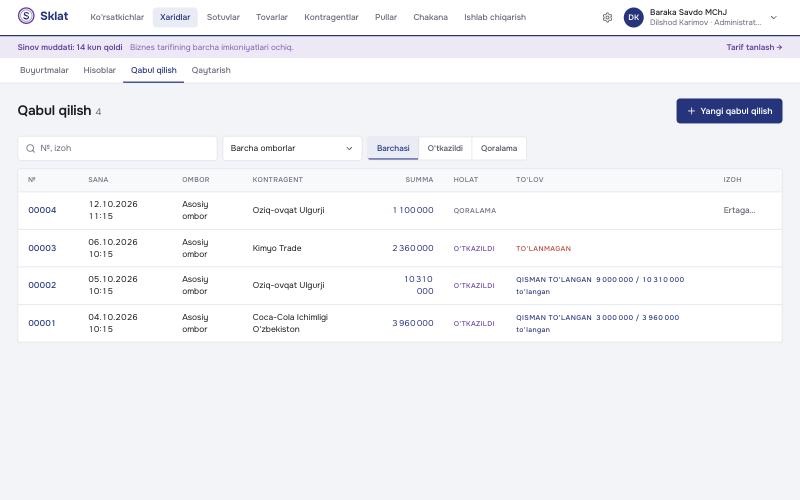Open the Barcha omborlar warehouse dropdown
The height and width of the screenshot is (500, 800).
pyautogui.click(x=292, y=148)
